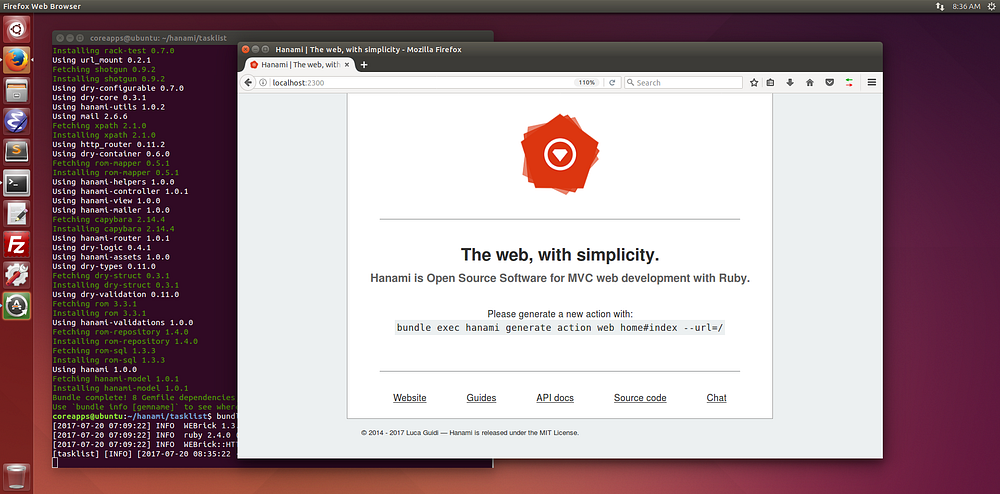Click terminal line 'Installing rom-sql 1.3.3'
The width and height of the screenshot is (1000, 494).
point(106,360)
